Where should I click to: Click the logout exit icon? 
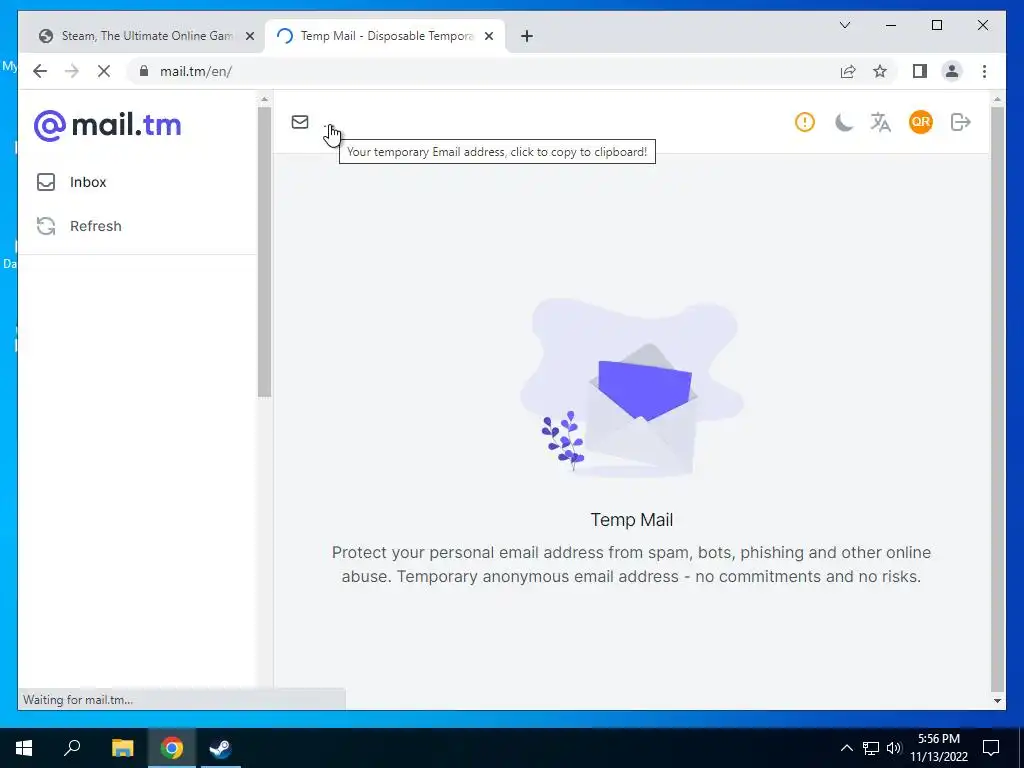961,122
